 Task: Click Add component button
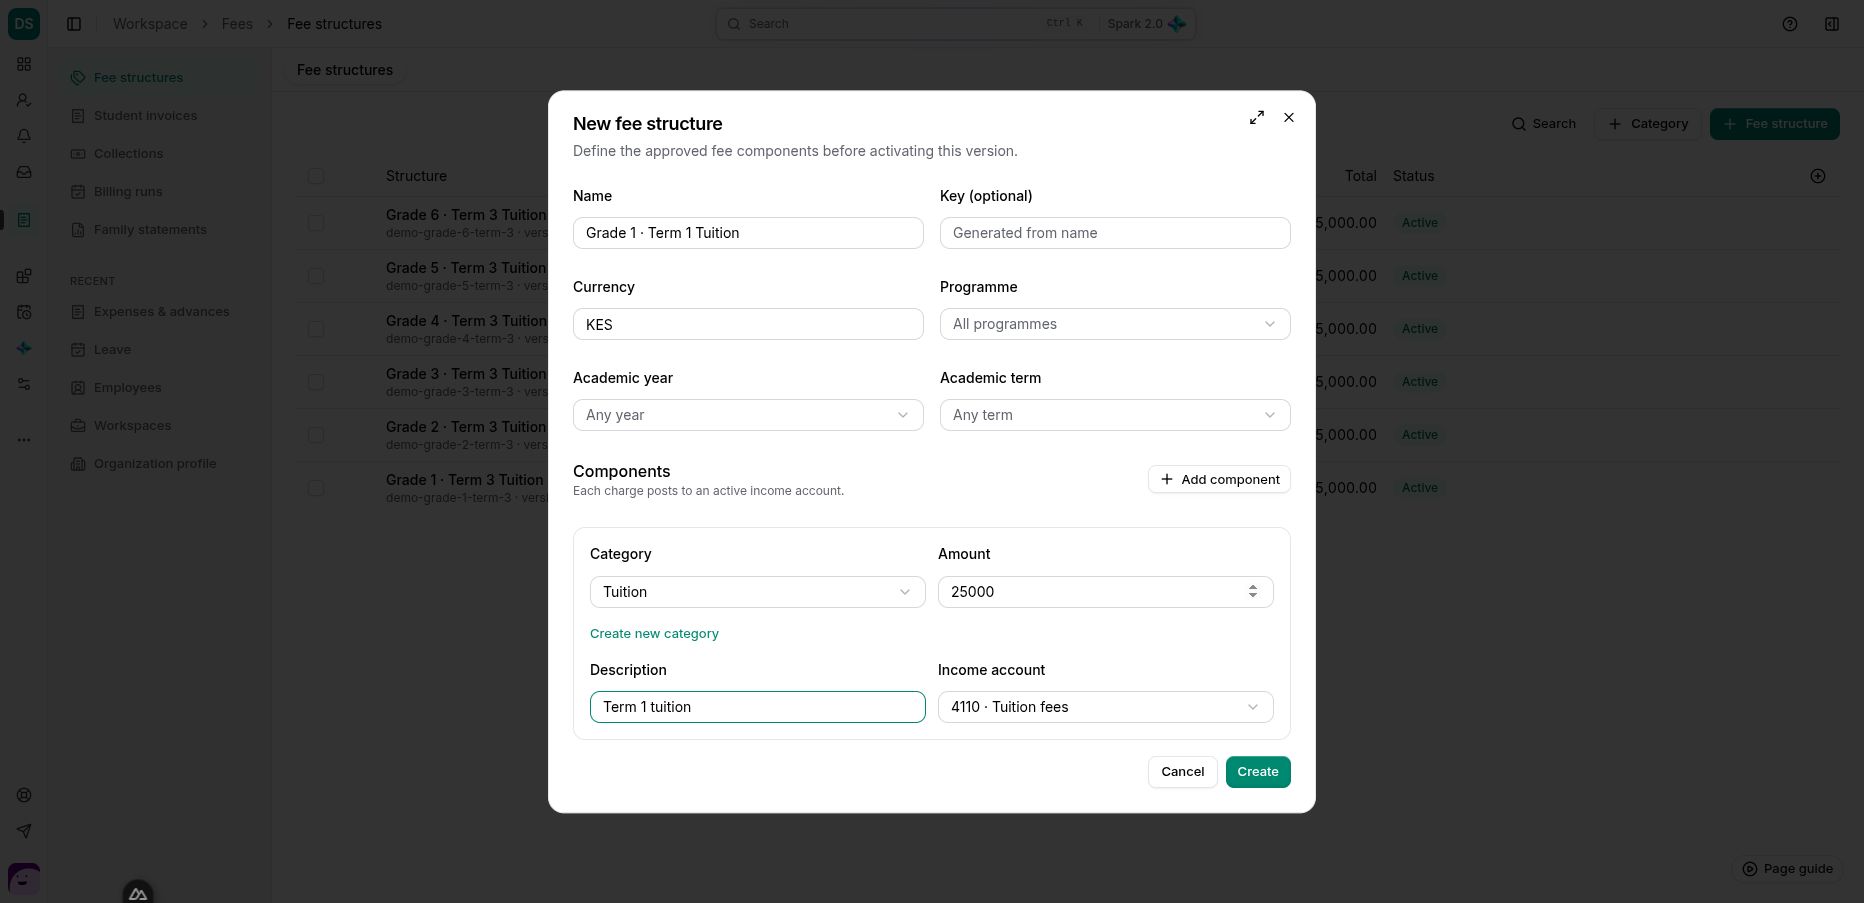point(1219,480)
